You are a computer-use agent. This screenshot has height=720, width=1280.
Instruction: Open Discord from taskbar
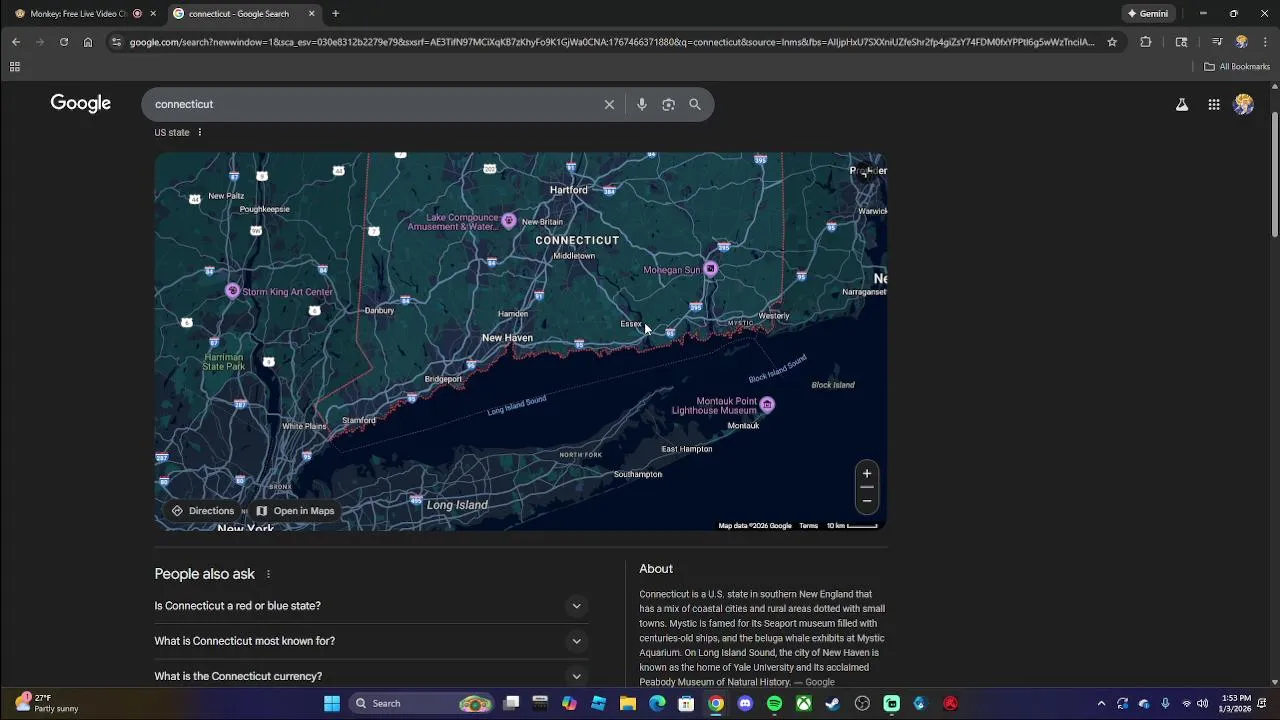pos(745,703)
